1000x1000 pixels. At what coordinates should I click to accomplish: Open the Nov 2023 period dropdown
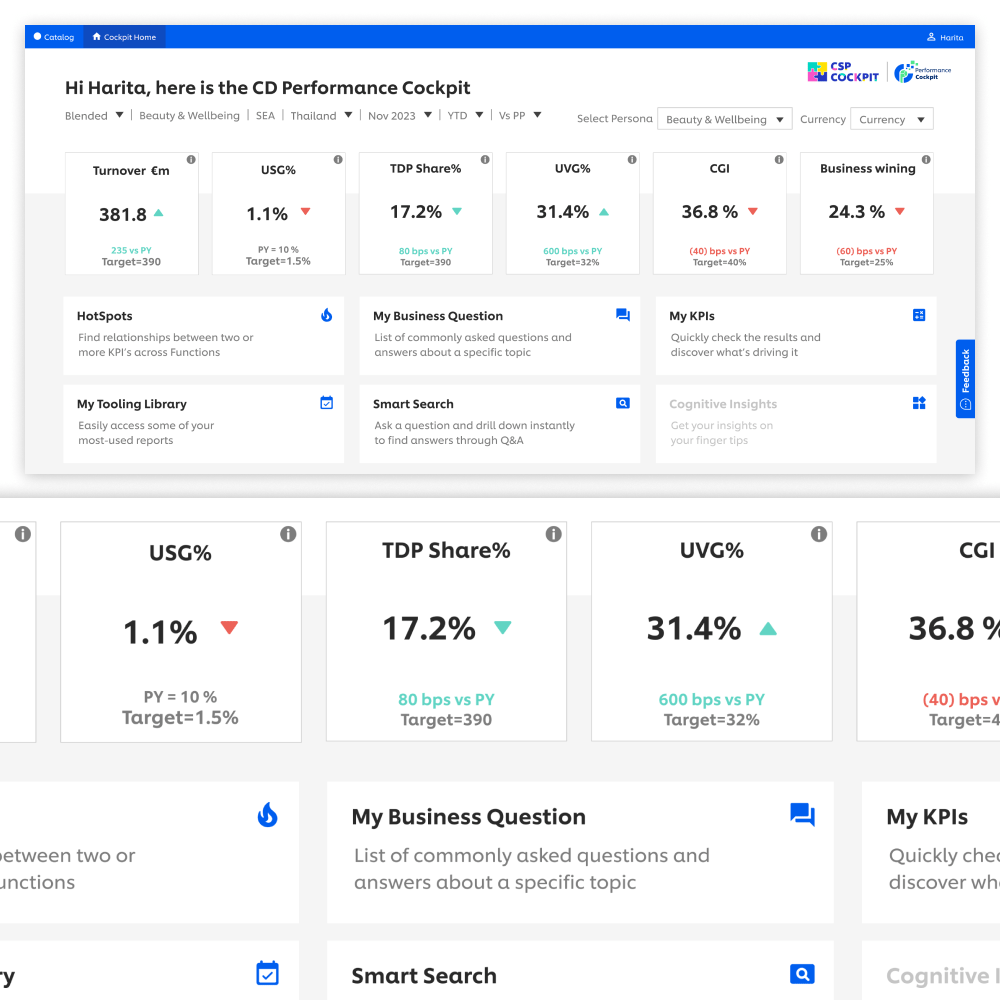[x=428, y=115]
